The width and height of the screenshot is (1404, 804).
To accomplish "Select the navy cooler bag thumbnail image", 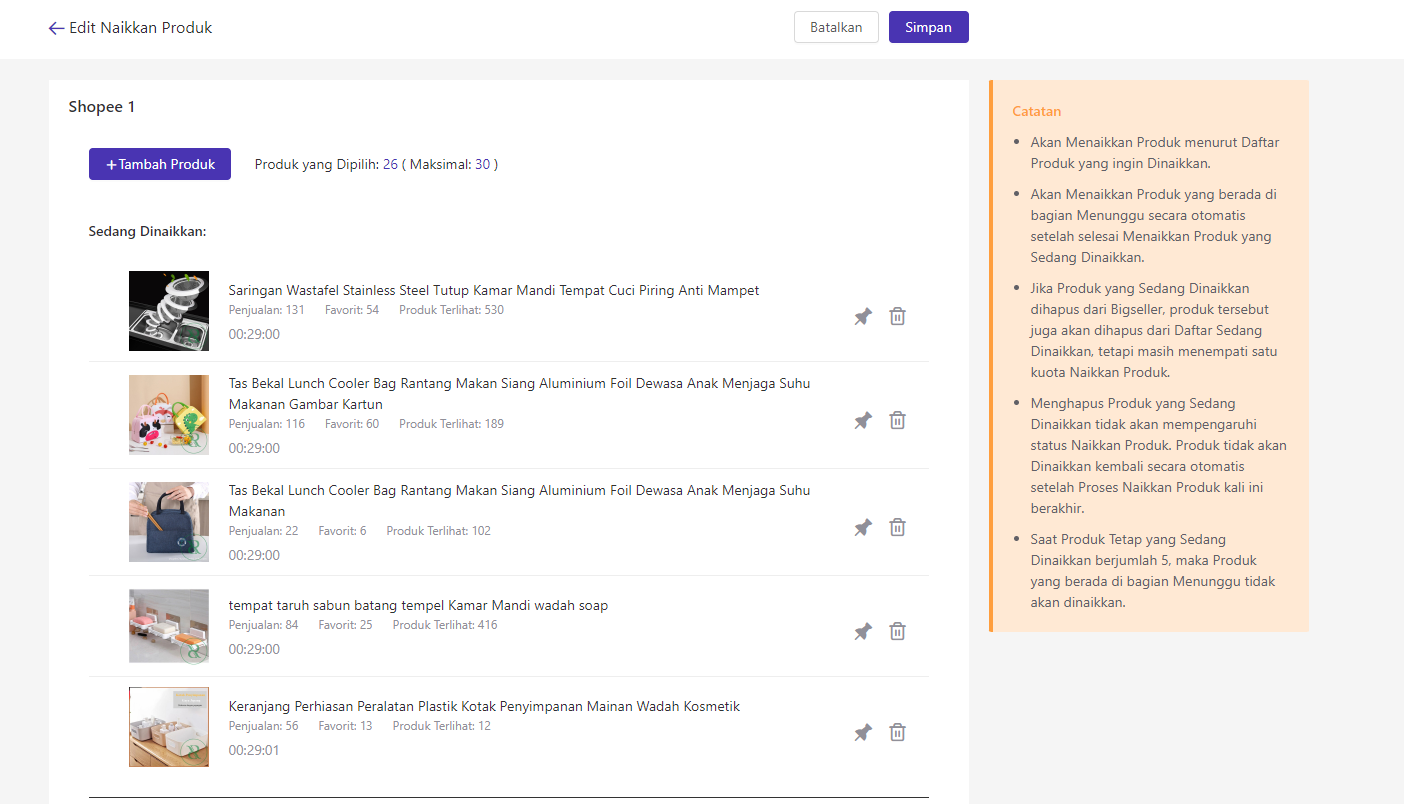I will pyautogui.click(x=169, y=522).
